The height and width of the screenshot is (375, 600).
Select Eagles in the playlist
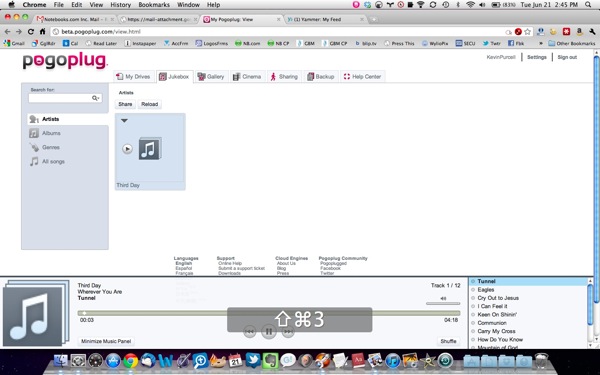tap(486, 290)
